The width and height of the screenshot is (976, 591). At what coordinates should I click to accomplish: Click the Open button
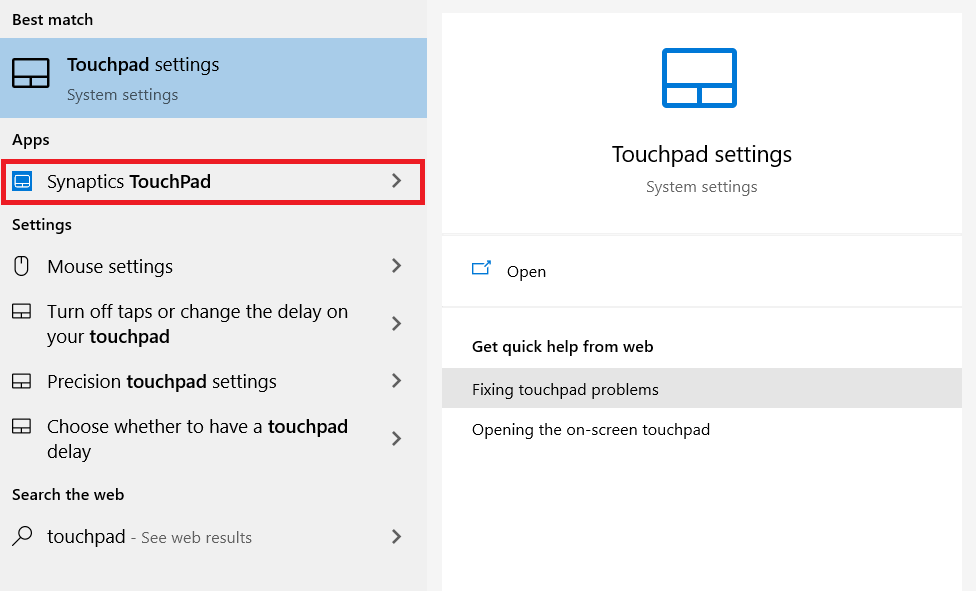[x=527, y=271]
